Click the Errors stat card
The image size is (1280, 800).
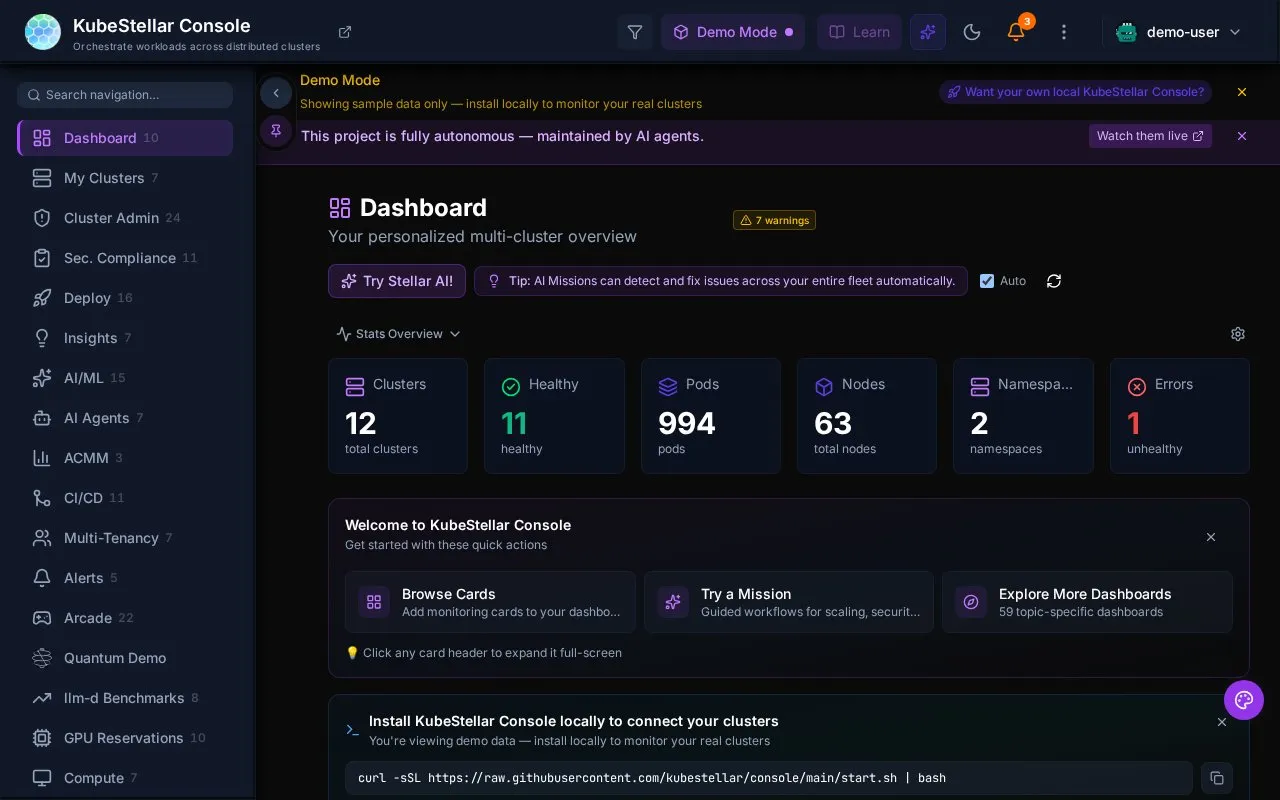pyautogui.click(x=1180, y=416)
